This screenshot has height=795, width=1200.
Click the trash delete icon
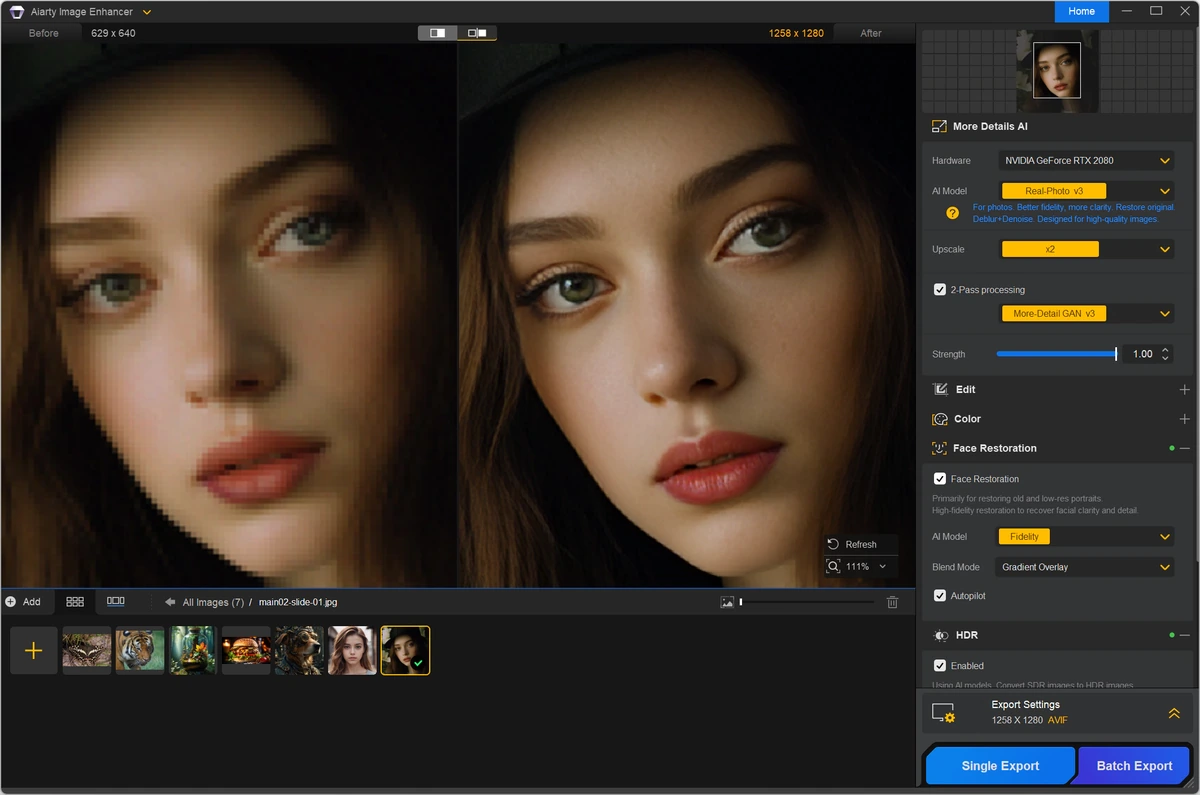[893, 602]
